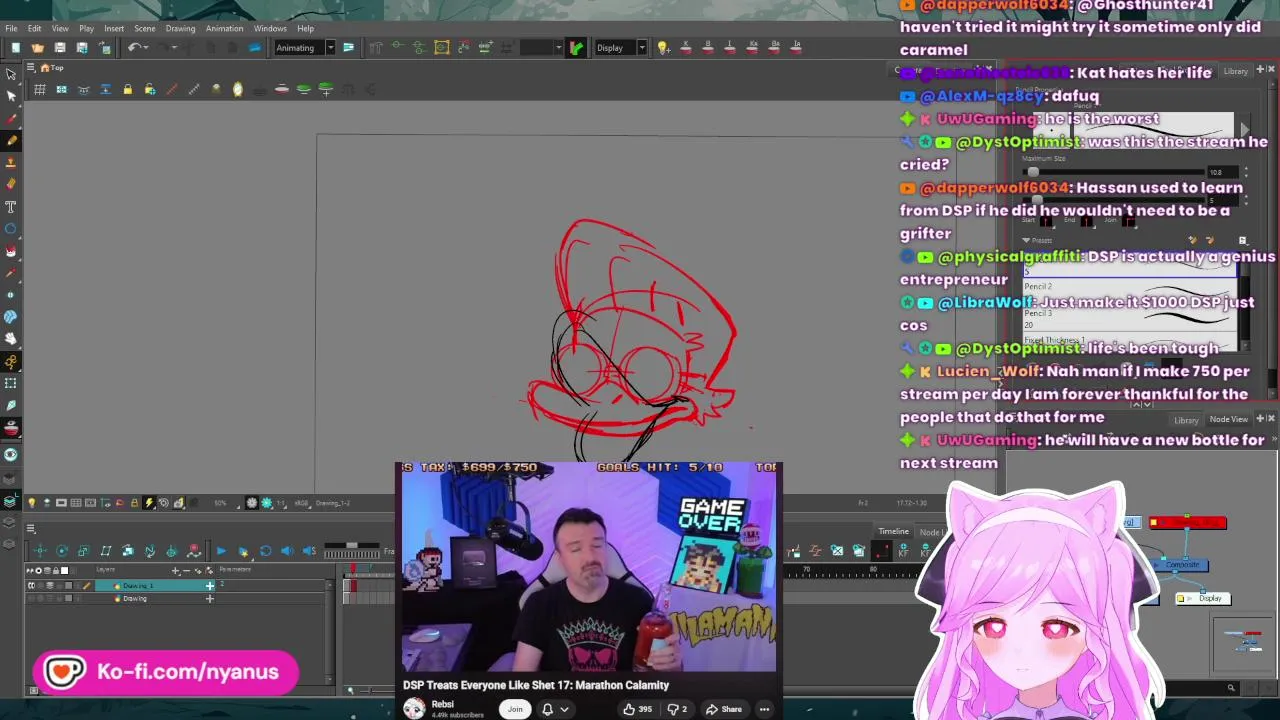Click the New scene icon
The width and height of the screenshot is (1280, 720).
(x=15, y=48)
